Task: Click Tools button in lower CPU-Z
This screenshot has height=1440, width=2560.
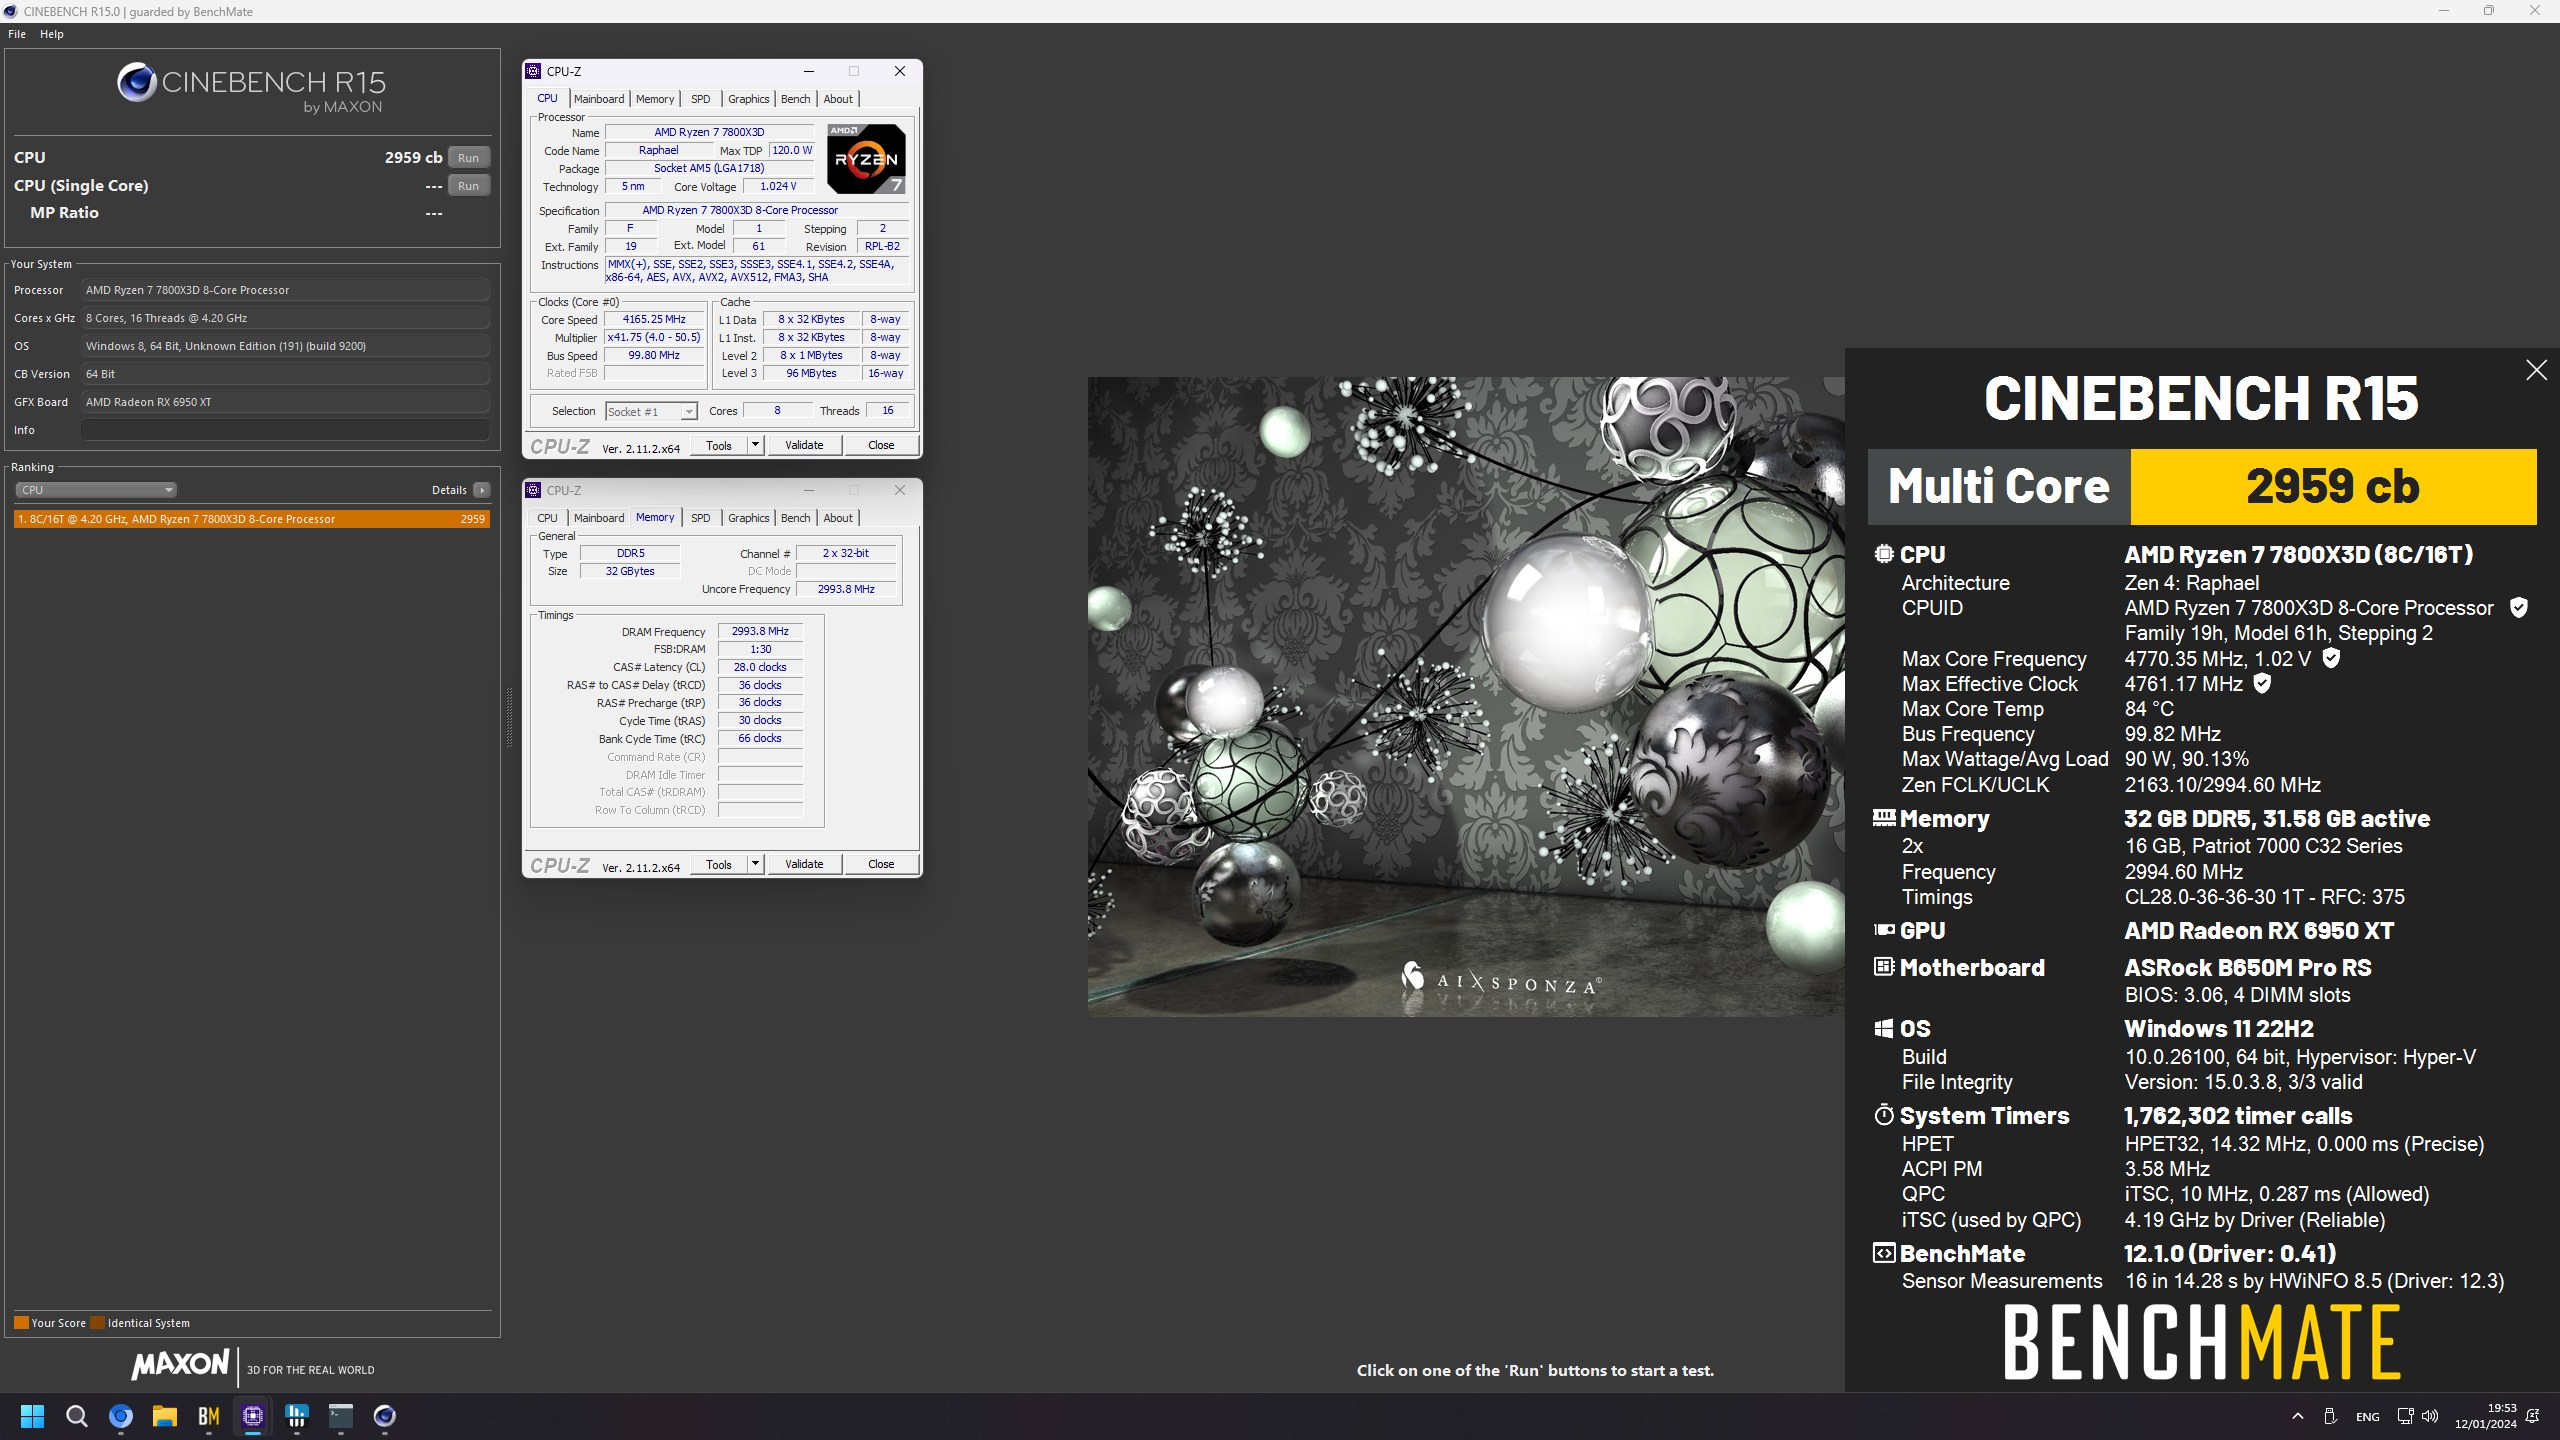Action: [719, 865]
